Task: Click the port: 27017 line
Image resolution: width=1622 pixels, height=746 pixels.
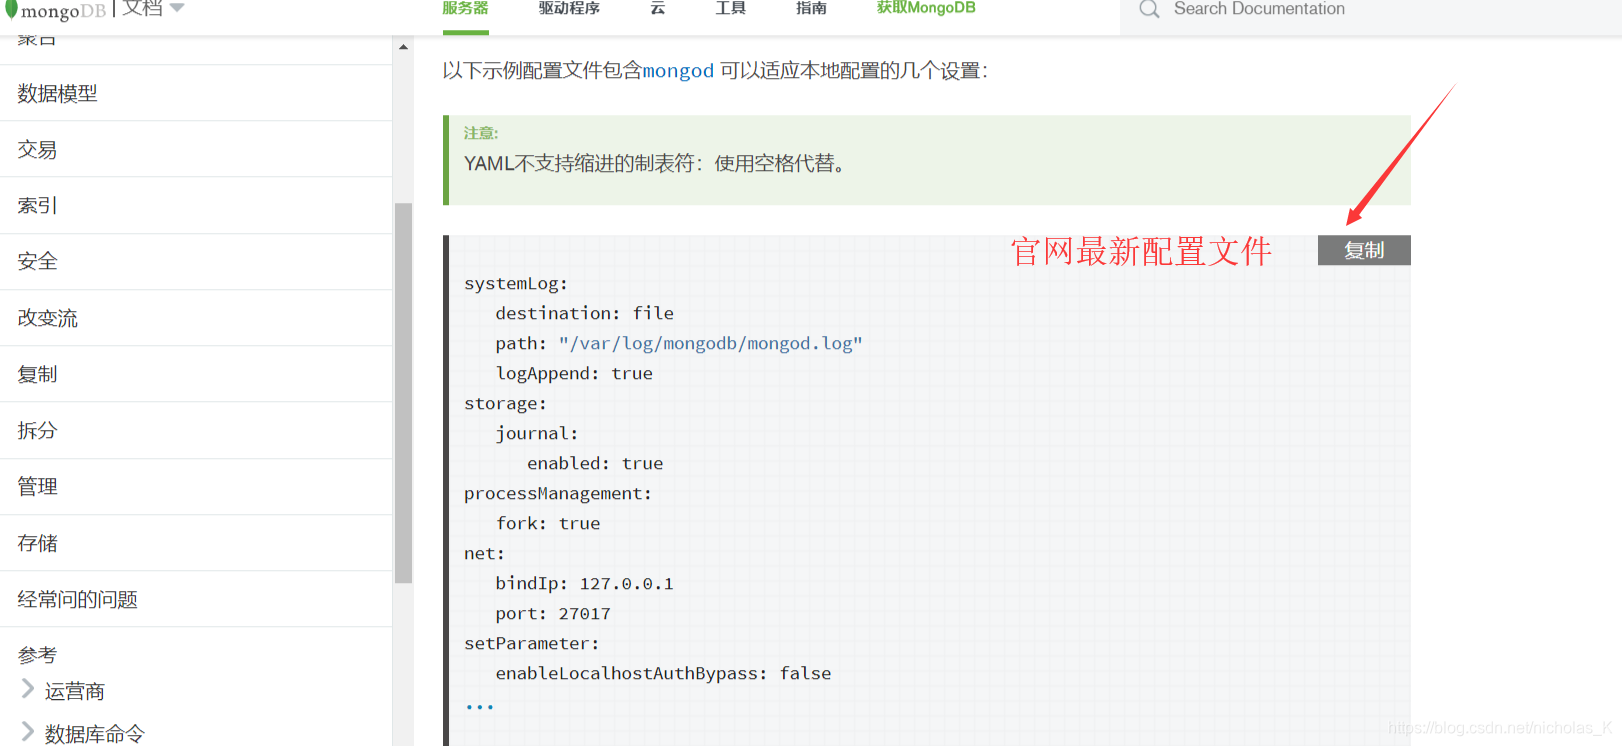Action: coord(553,613)
